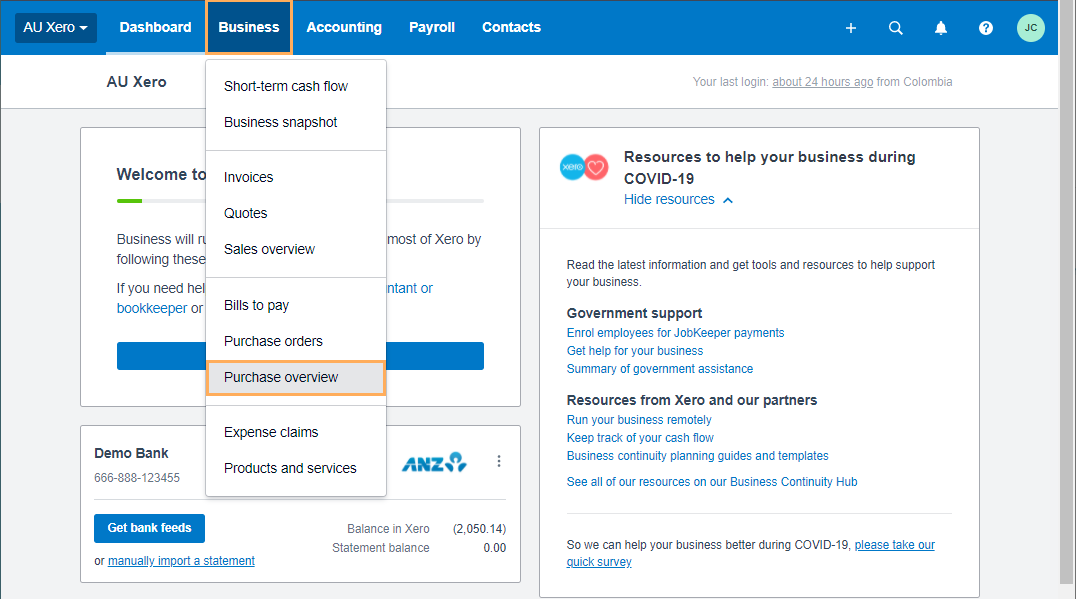
Task: Click manually import a statement link
Action: [x=181, y=561]
